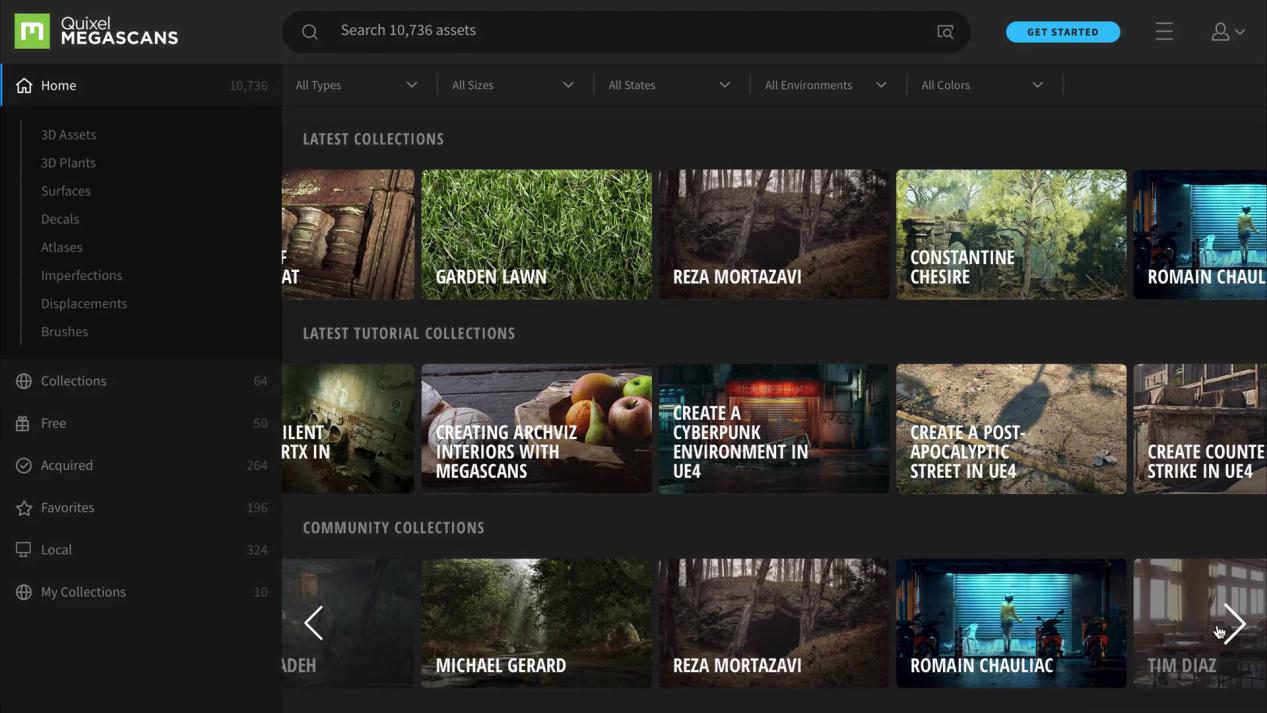Open the Garden Lawn collection thumbnail

point(536,234)
